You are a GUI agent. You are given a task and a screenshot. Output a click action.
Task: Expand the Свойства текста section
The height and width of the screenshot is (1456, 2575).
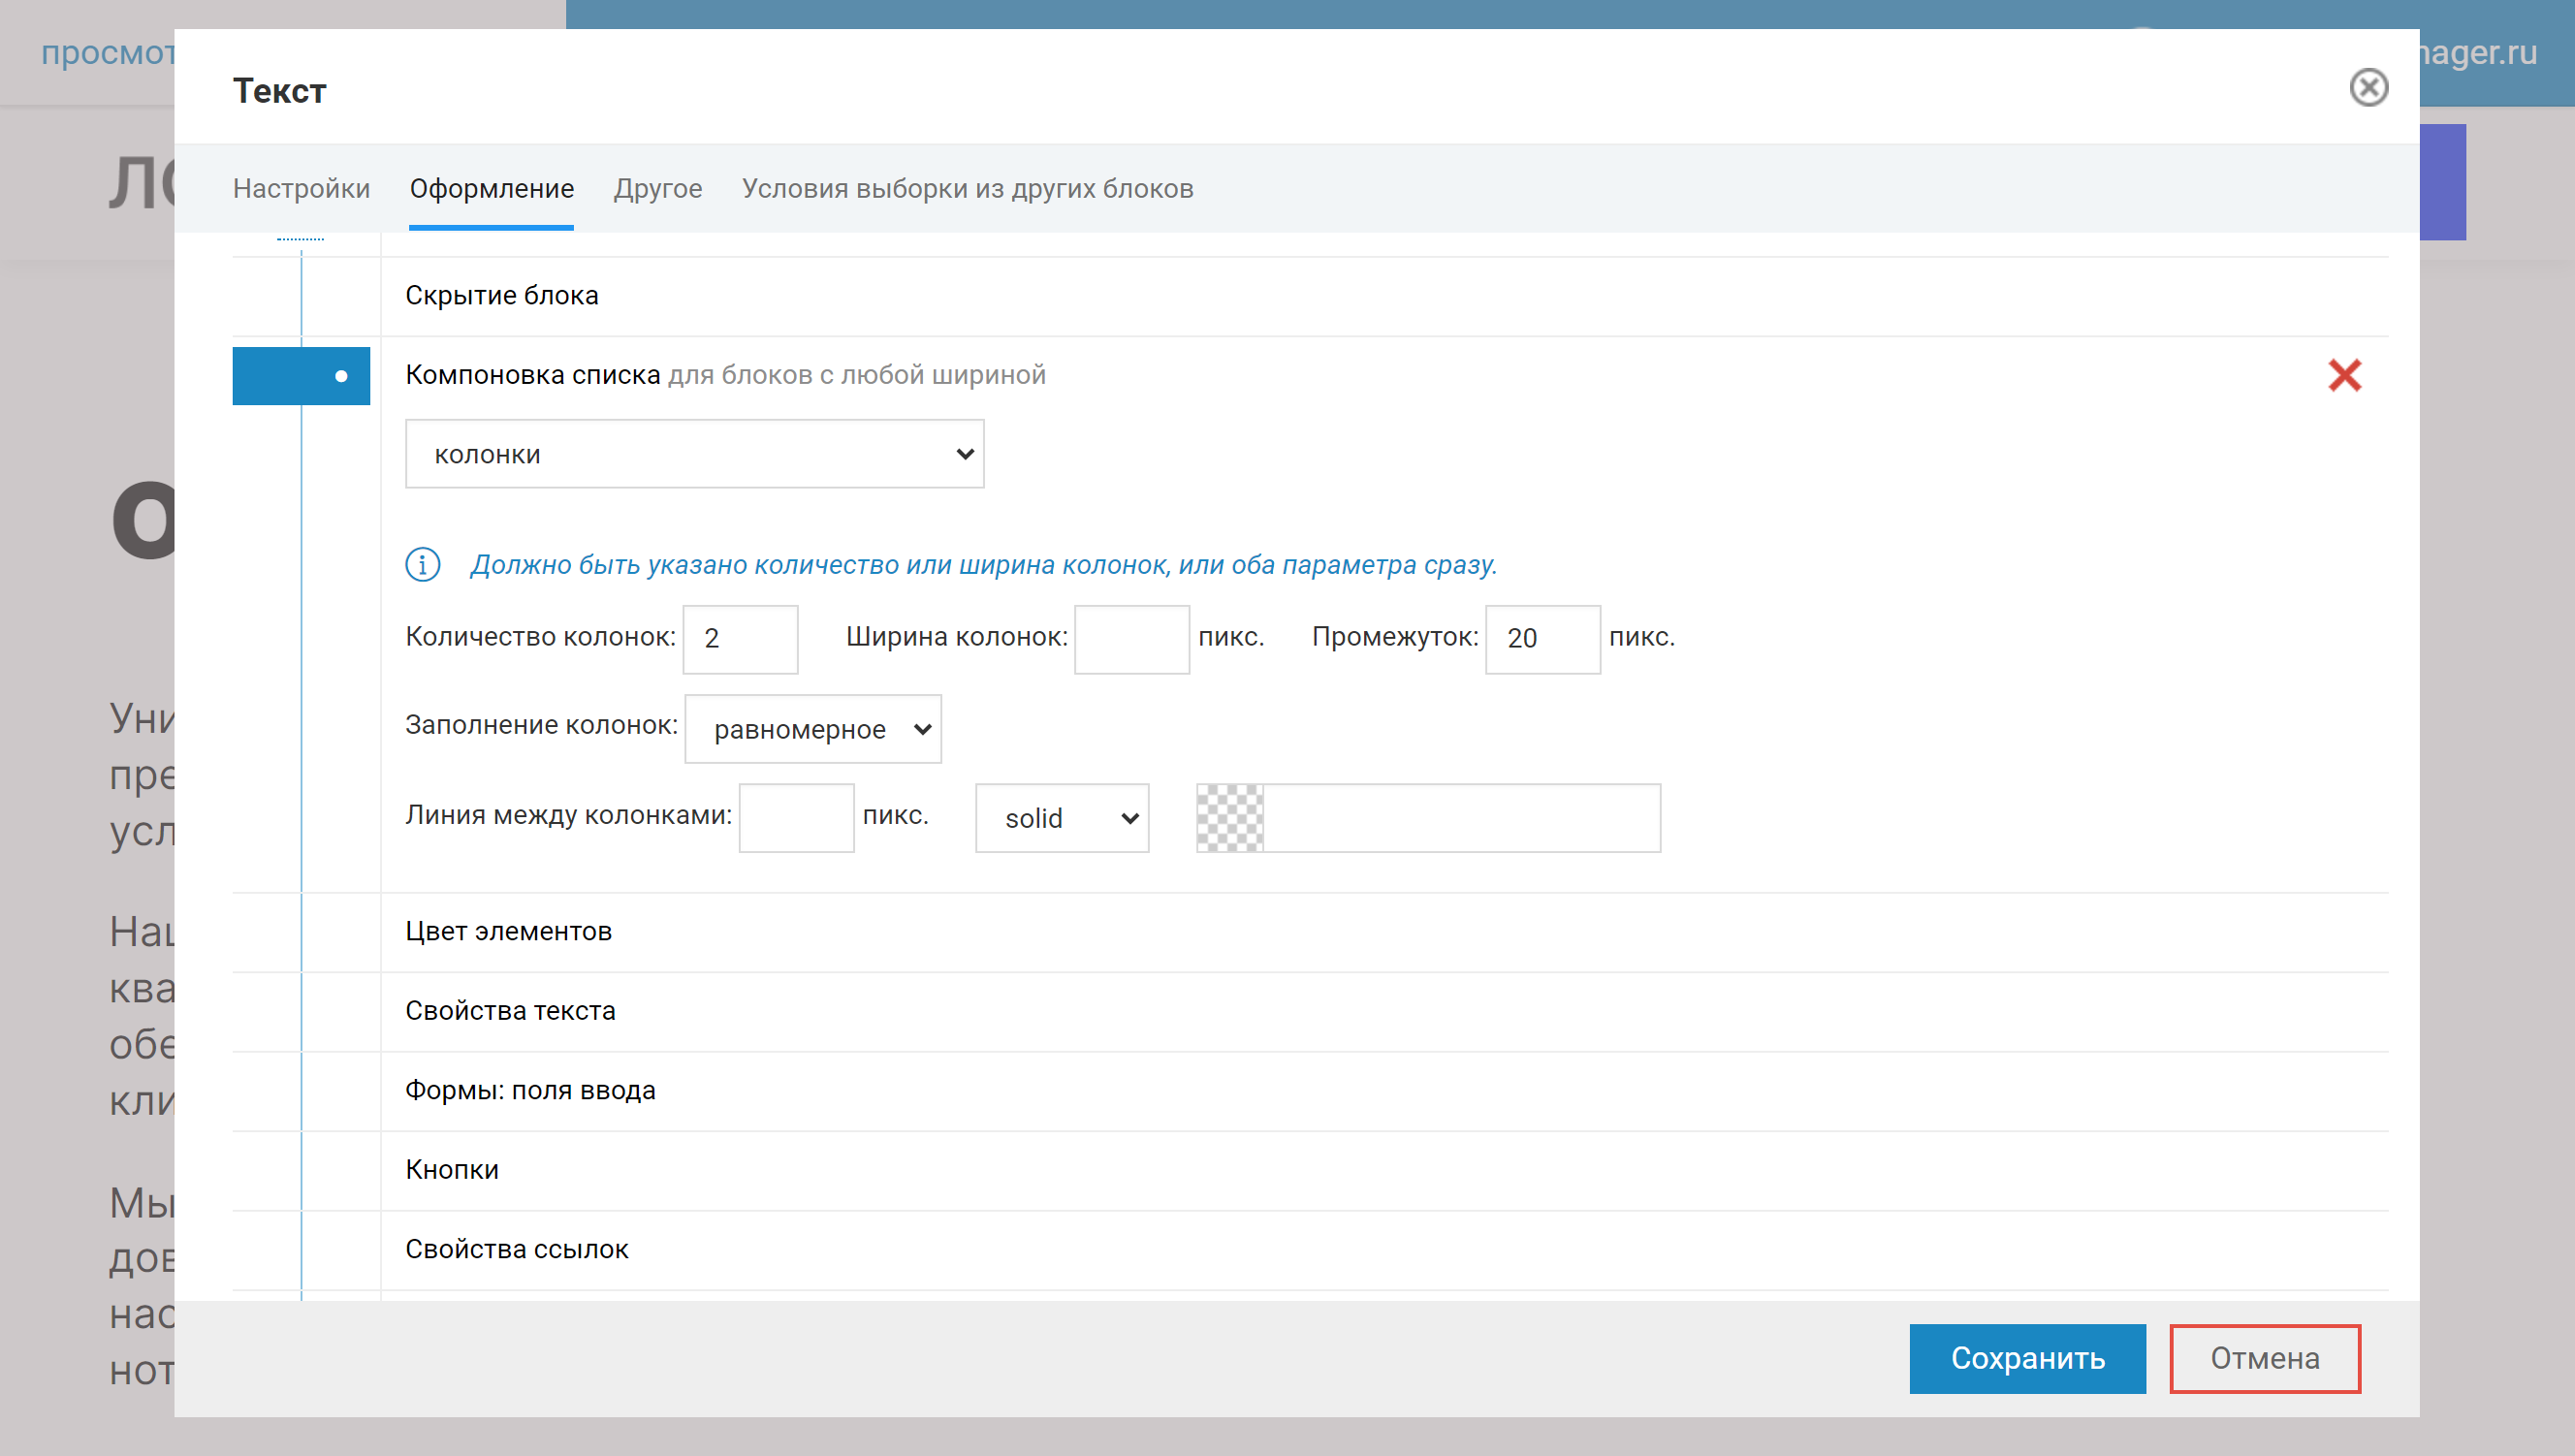point(510,1011)
